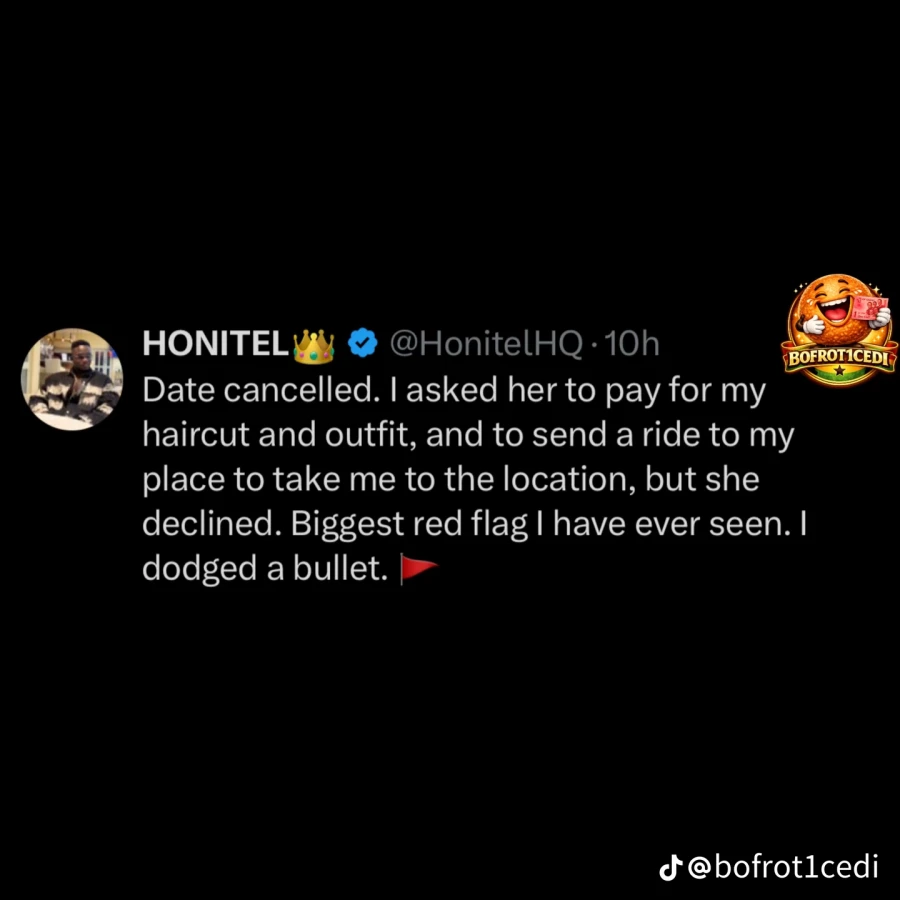Click the black star below the banner
This screenshot has width=900, height=900.
pyautogui.click(x=840, y=370)
